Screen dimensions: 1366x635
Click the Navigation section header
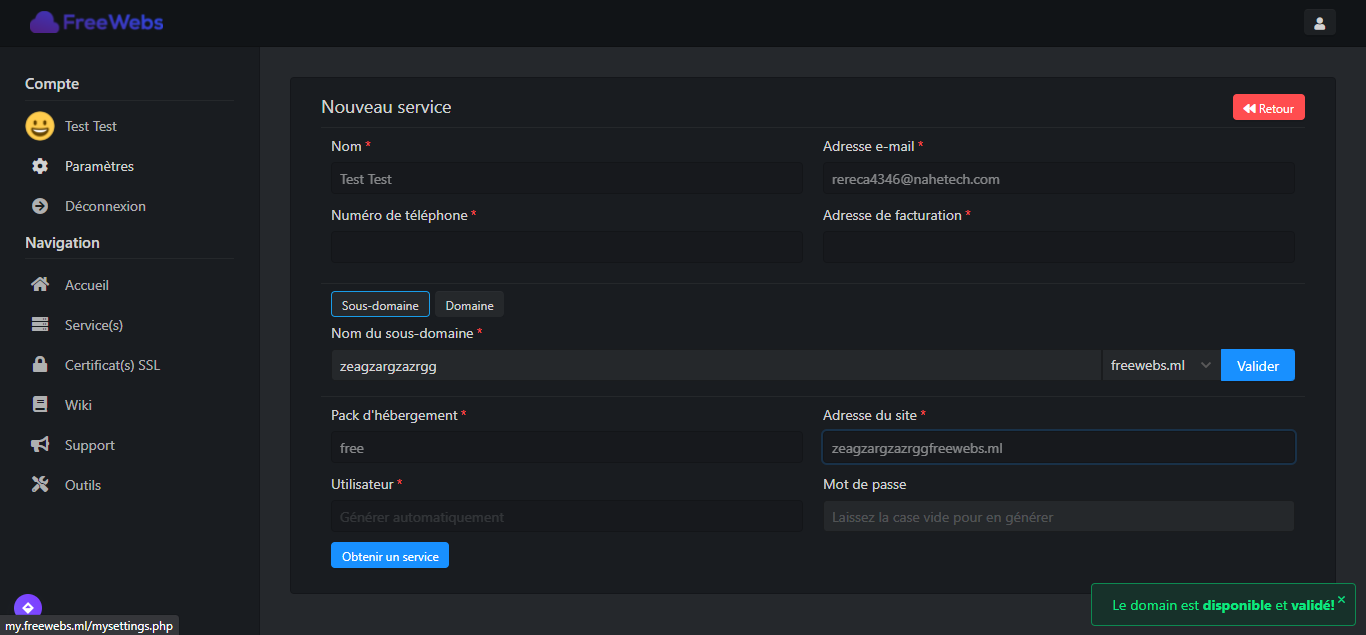[62, 243]
